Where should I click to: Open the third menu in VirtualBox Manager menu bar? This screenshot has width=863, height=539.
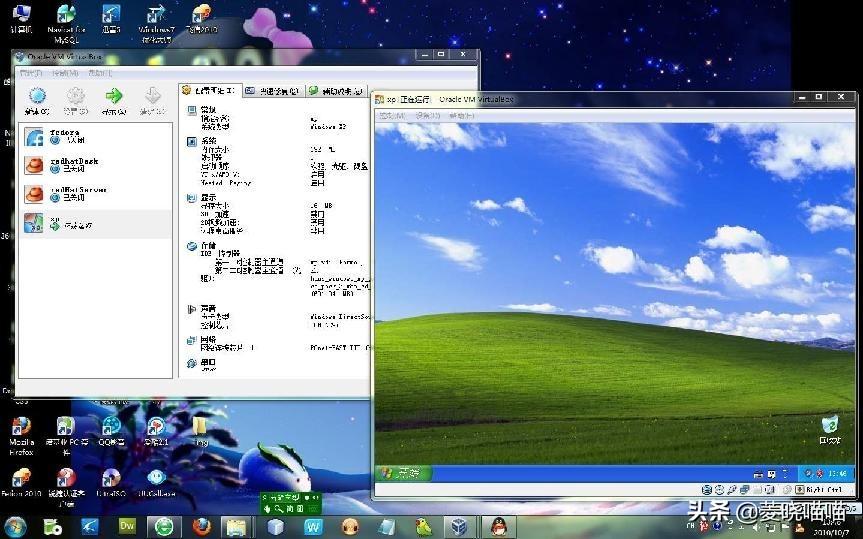tap(100, 73)
